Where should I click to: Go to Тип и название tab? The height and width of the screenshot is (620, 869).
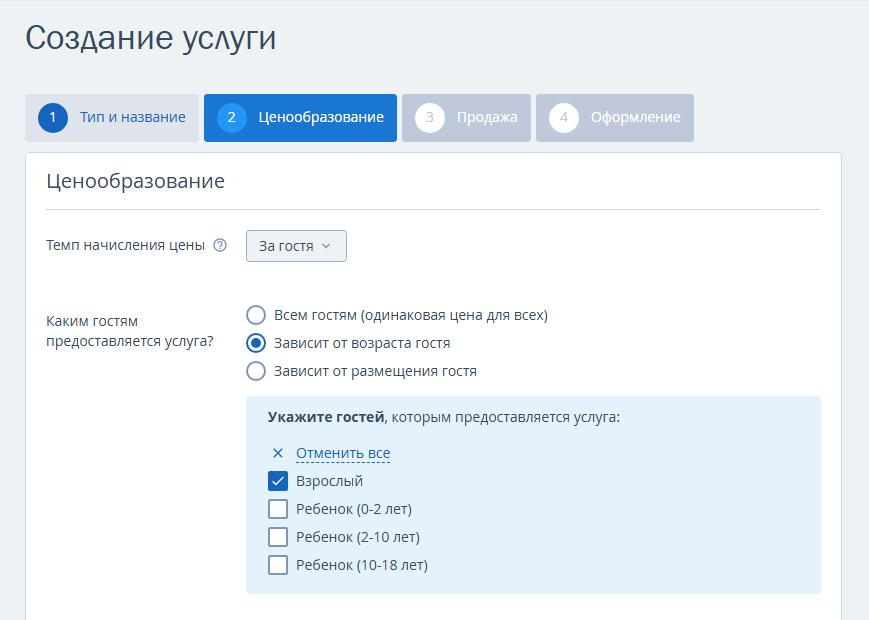coord(112,117)
